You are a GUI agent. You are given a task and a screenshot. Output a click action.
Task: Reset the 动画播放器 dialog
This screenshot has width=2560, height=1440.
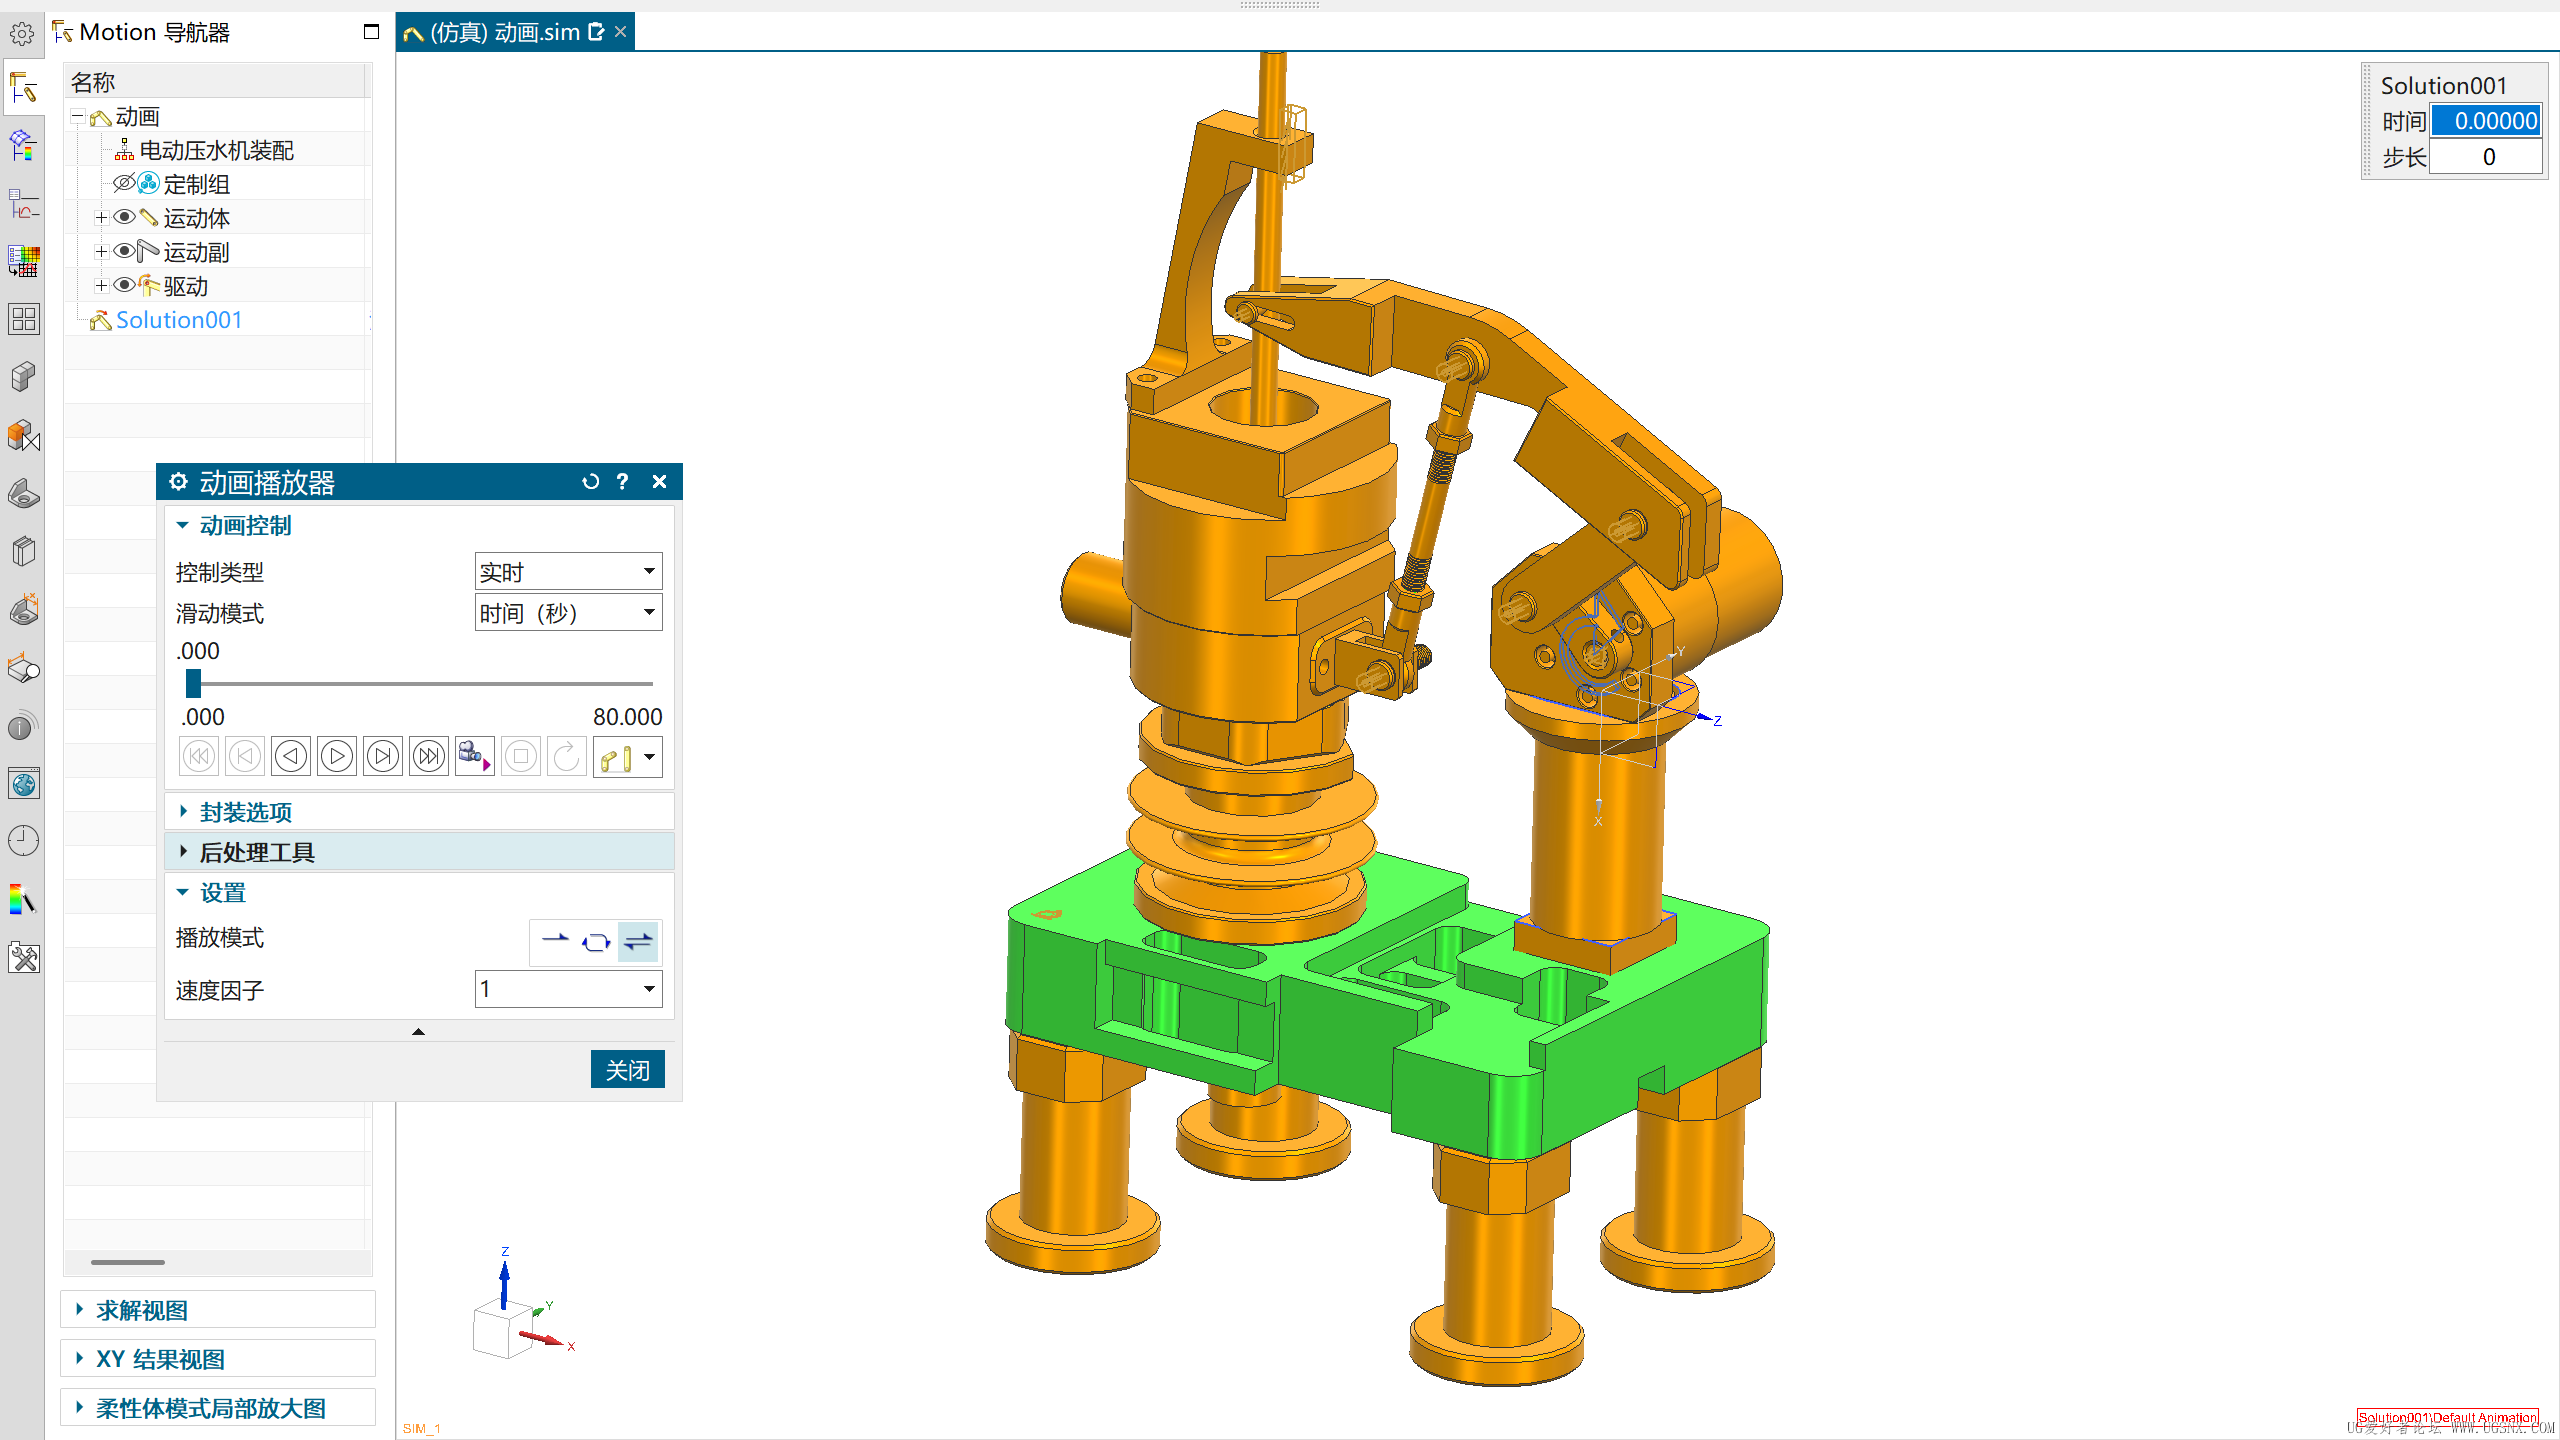pos(590,482)
